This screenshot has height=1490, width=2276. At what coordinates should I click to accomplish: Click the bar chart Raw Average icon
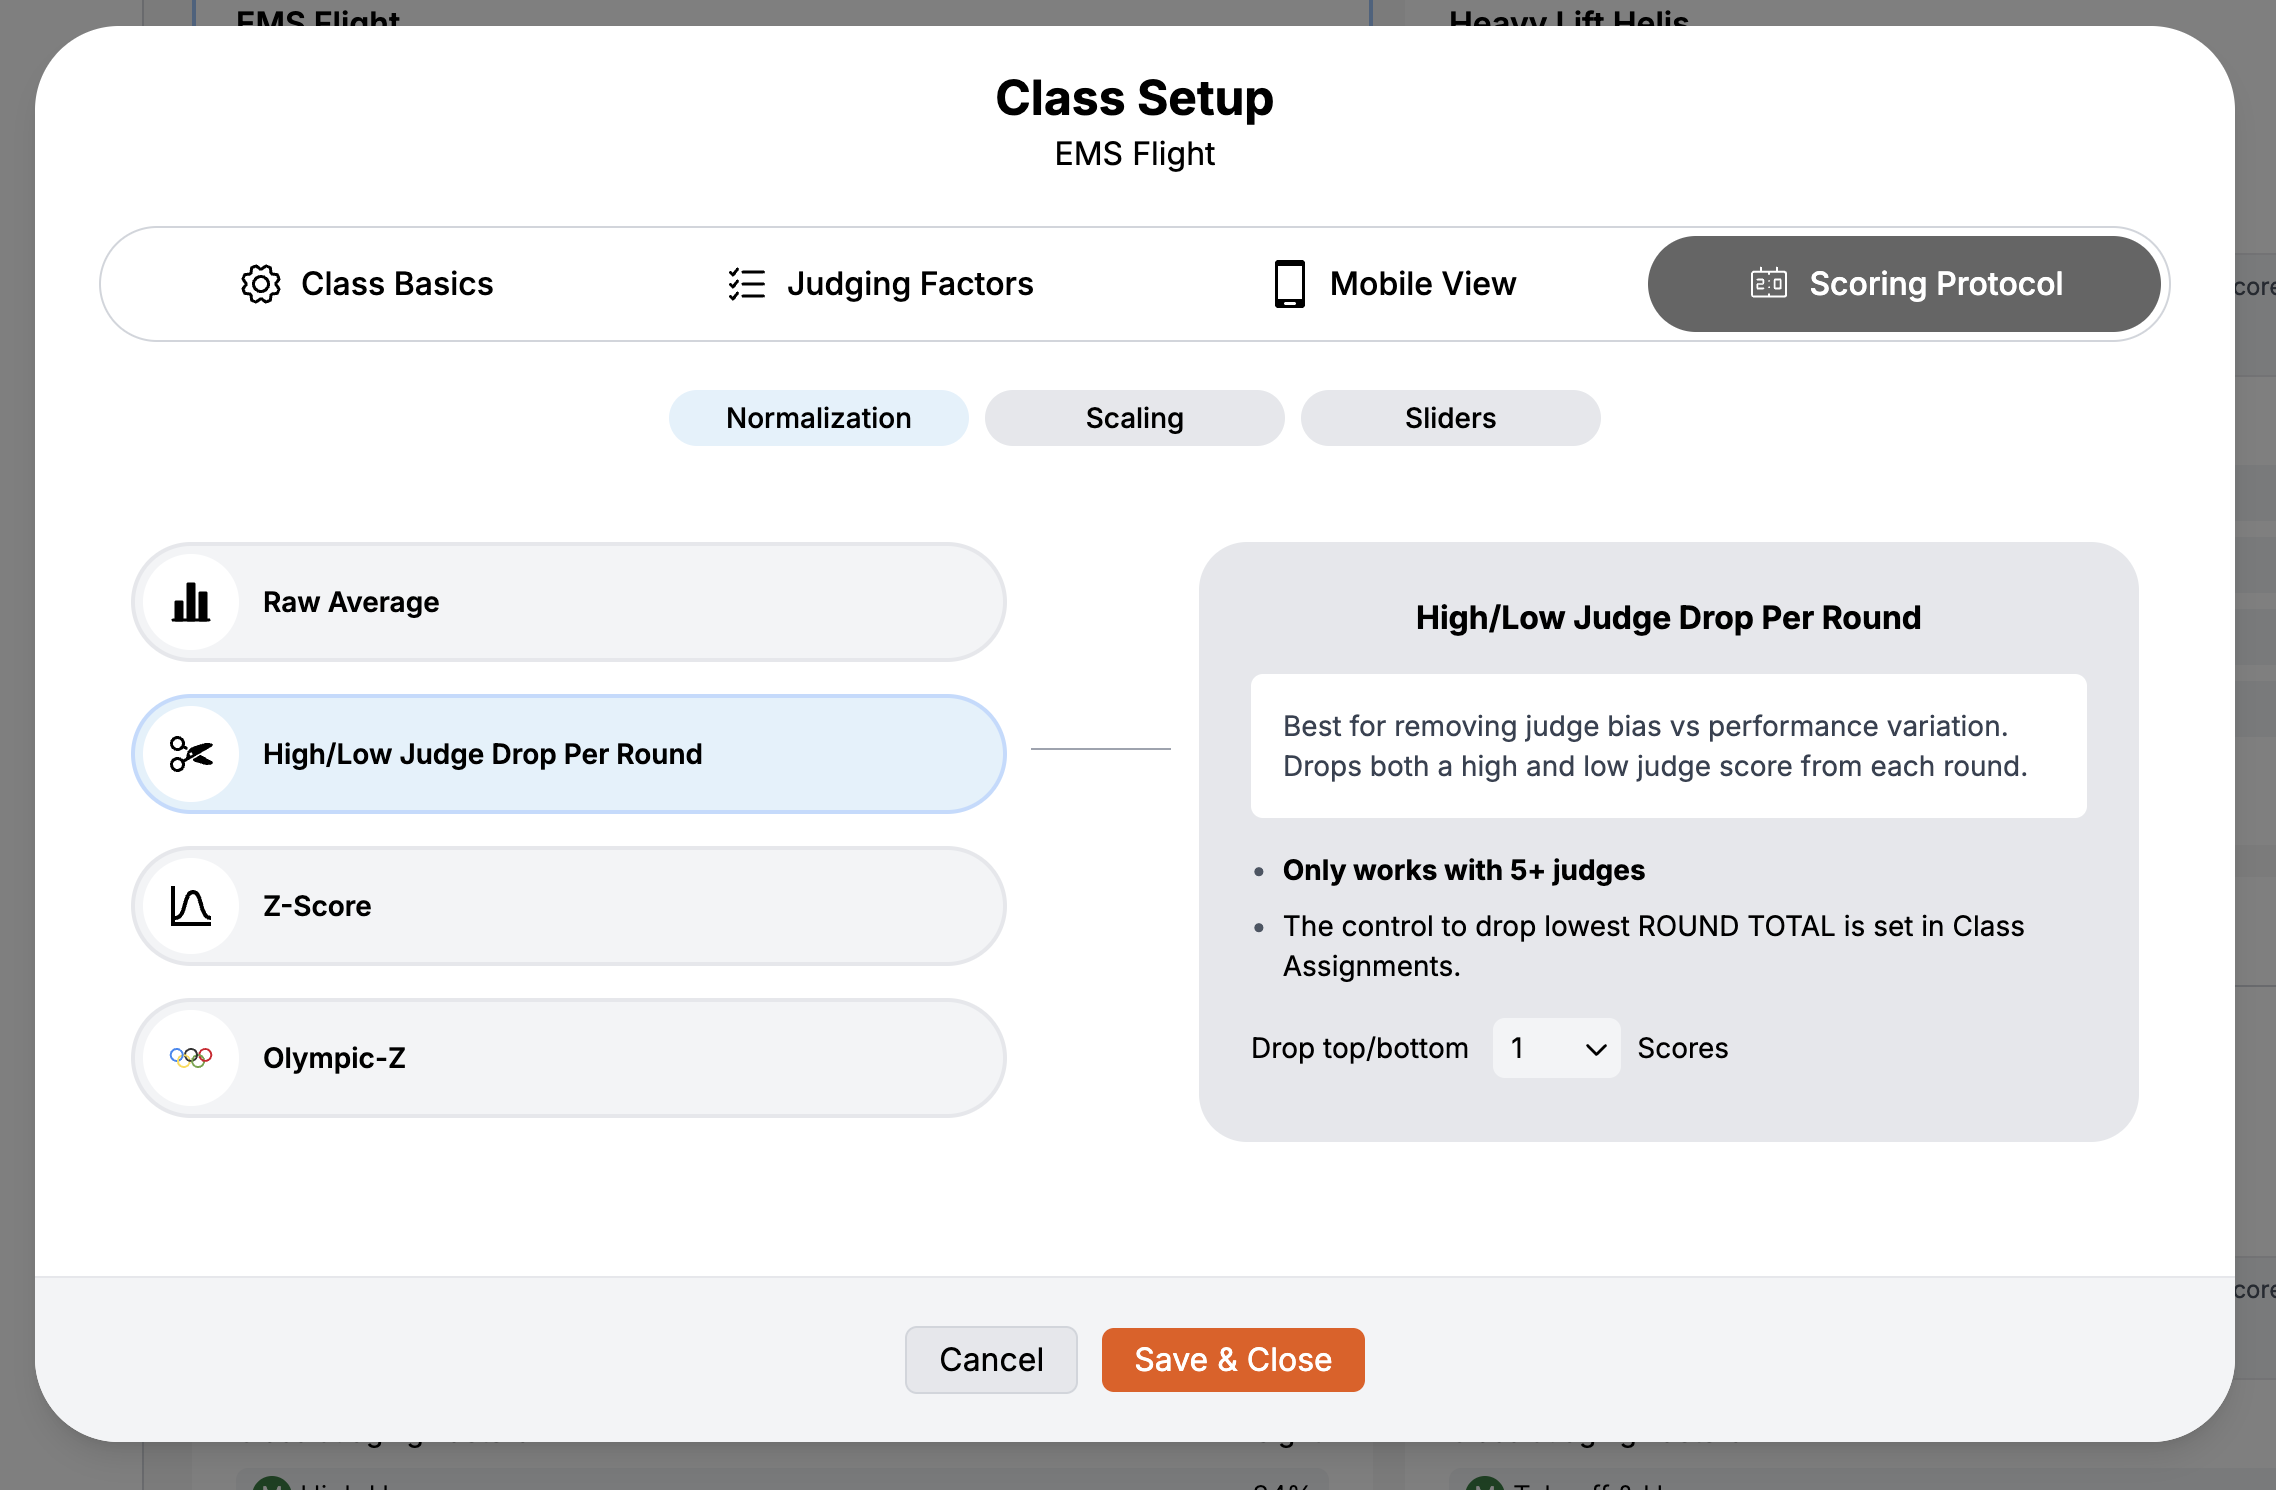click(191, 603)
